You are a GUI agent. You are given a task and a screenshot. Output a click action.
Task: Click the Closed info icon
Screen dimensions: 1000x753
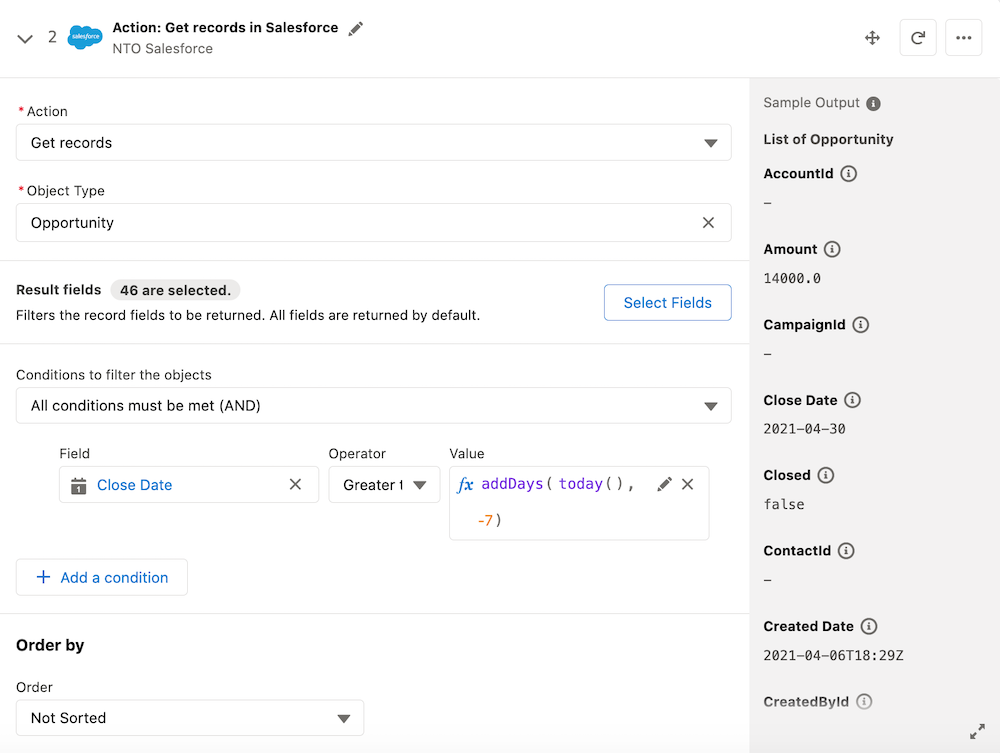click(825, 475)
